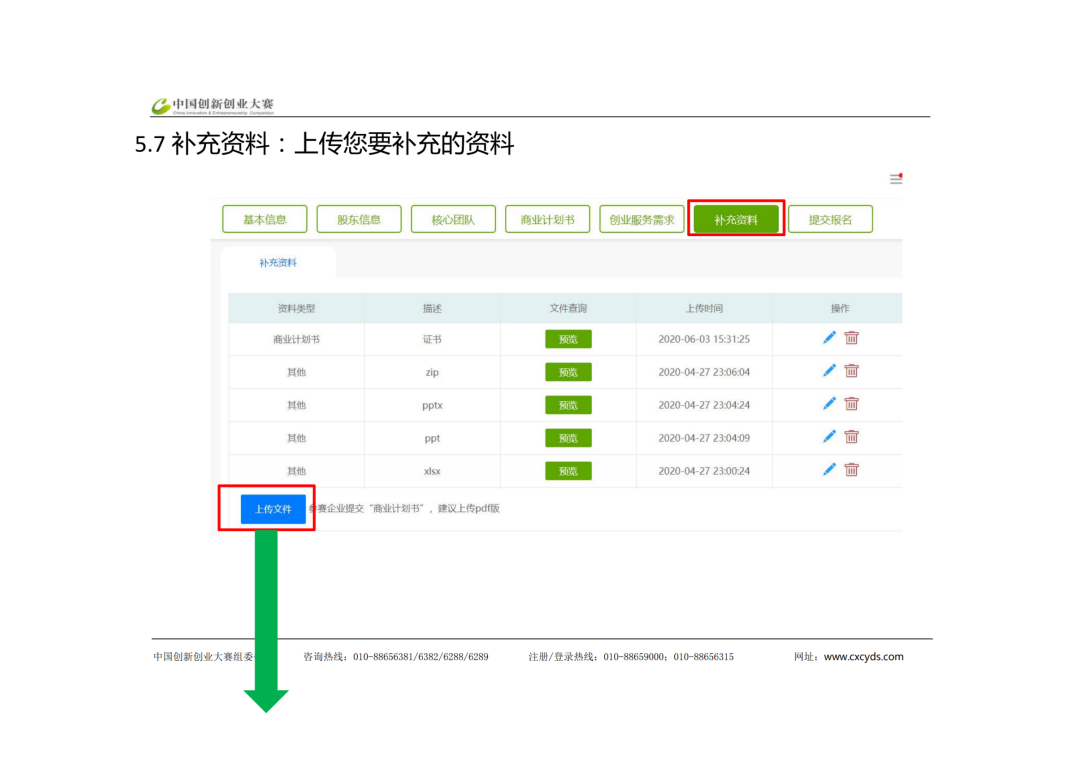Delete the zip file entry
Image resolution: width=1080 pixels, height=764 pixels.
[x=851, y=371]
